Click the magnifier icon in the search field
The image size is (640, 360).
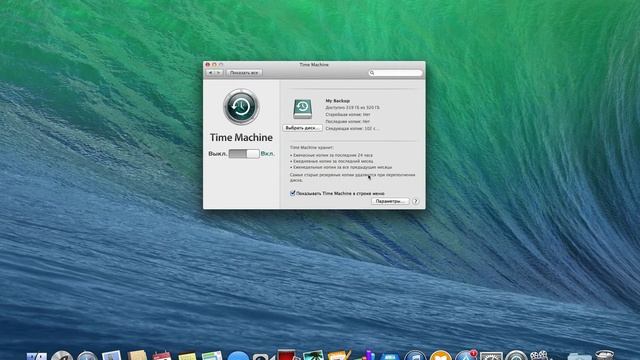[x=372, y=73]
